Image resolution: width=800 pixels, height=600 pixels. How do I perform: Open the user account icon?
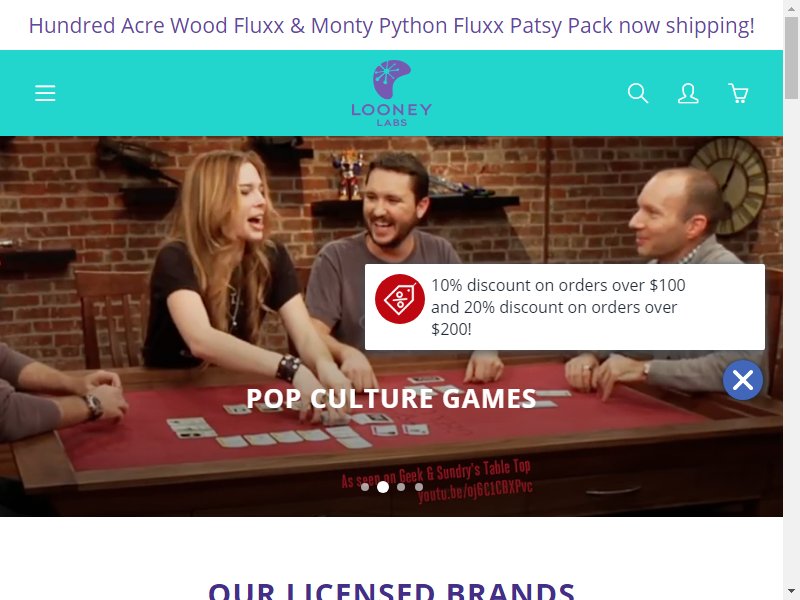pos(688,93)
